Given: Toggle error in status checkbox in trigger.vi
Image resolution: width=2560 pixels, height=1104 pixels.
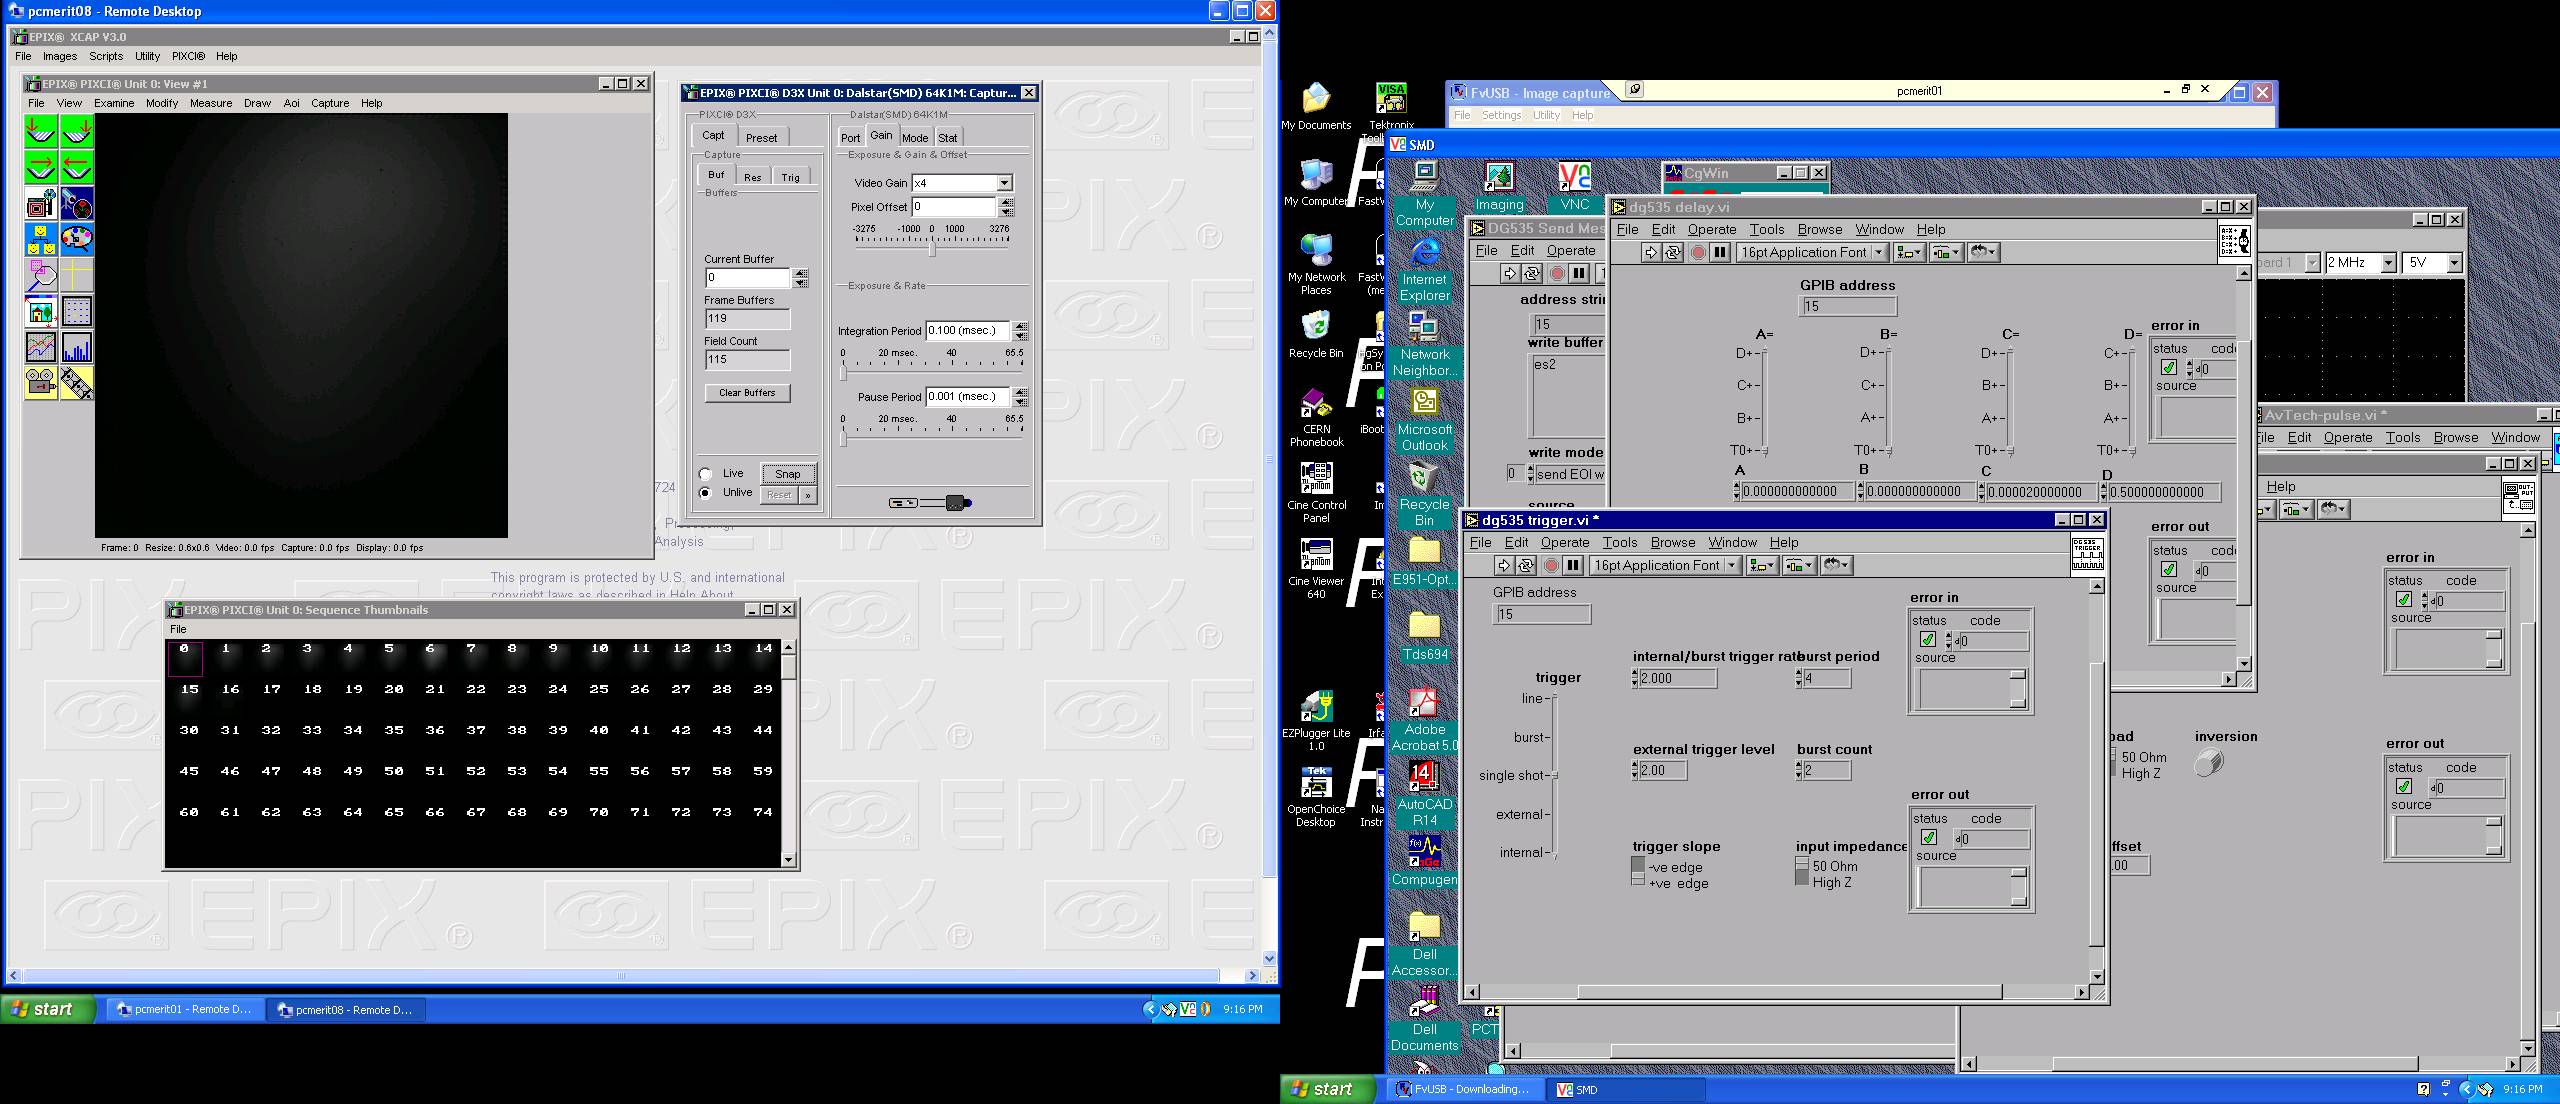Looking at the screenshot, I should point(1928,640).
